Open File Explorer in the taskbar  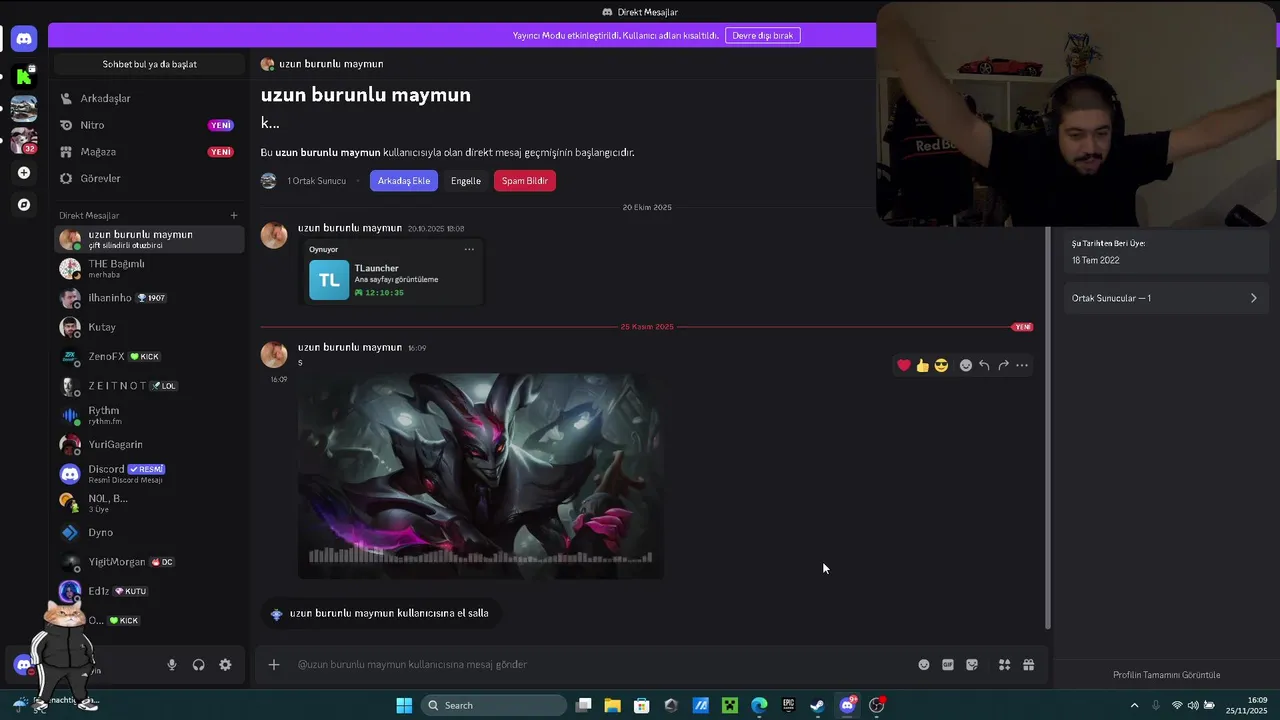pos(613,705)
